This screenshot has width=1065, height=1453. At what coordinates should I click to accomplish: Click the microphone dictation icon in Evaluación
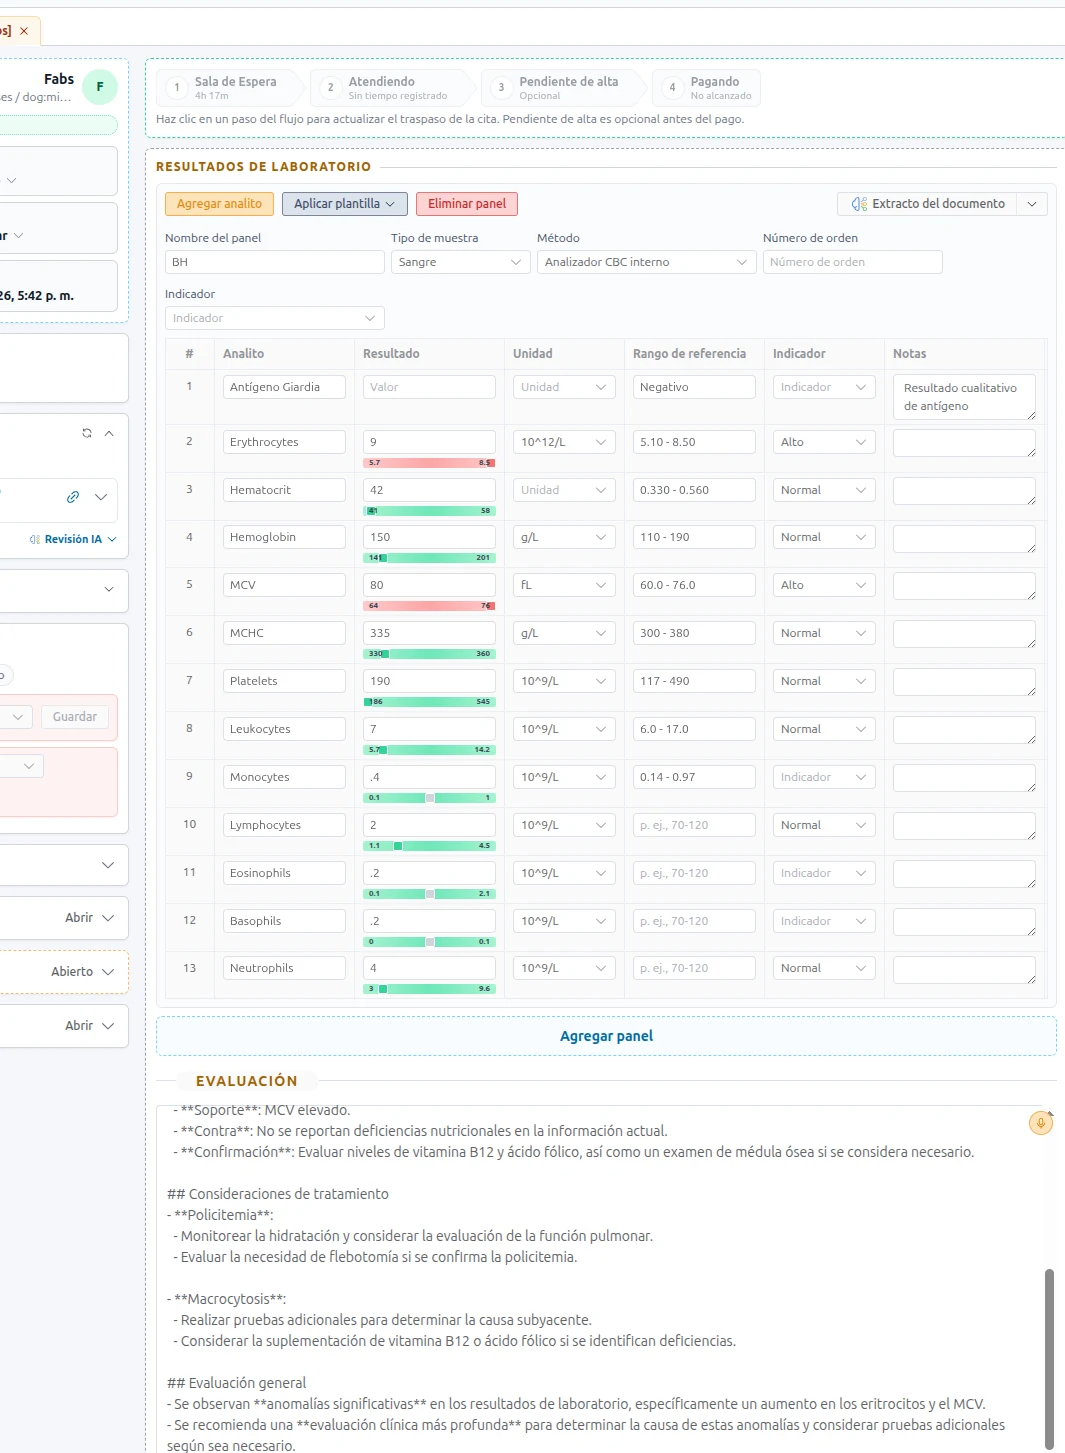pyautogui.click(x=1040, y=1123)
